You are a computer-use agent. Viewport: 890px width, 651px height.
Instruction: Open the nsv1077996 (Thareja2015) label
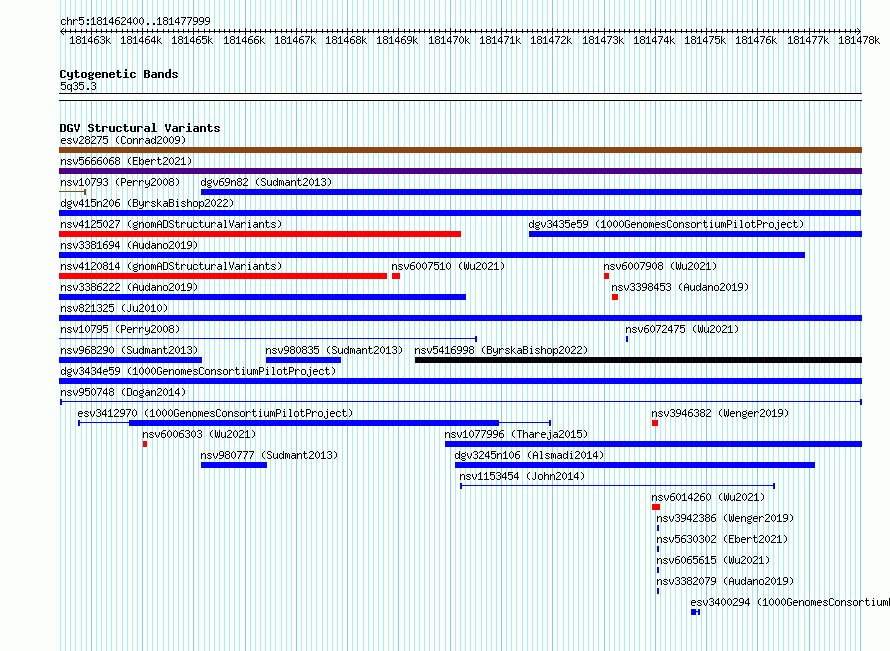coord(516,434)
